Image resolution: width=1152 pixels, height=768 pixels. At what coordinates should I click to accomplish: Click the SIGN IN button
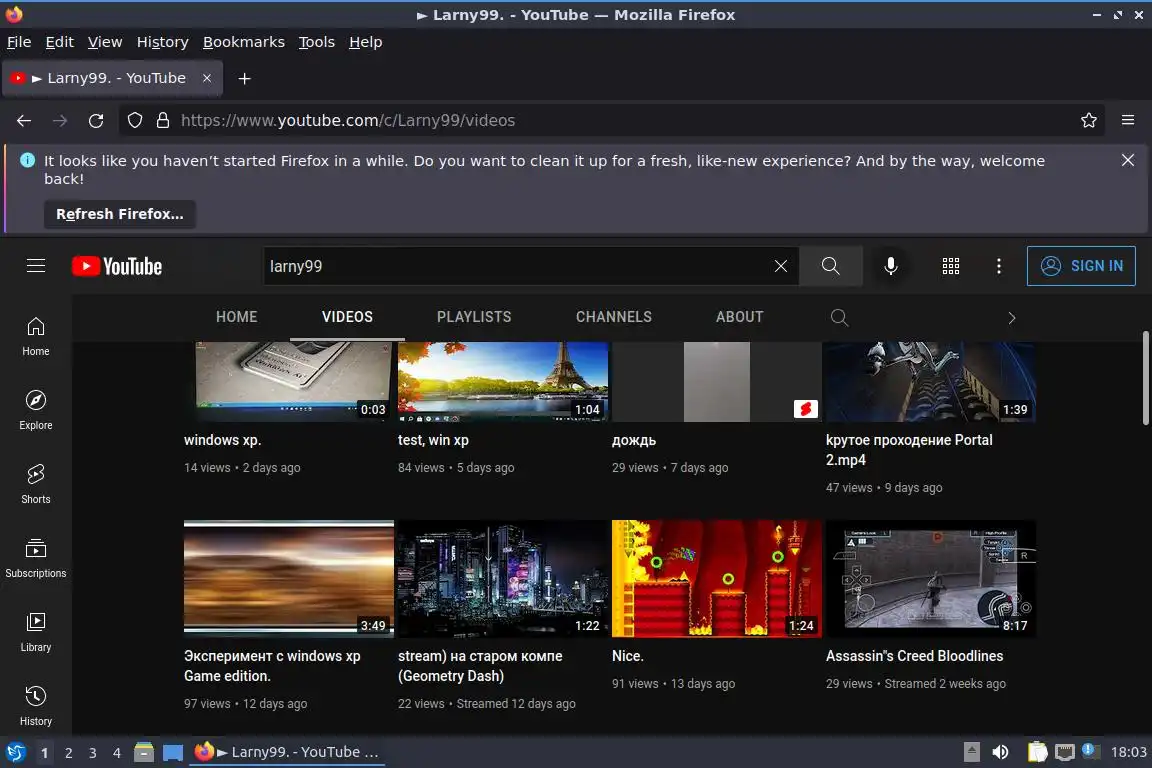pyautogui.click(x=1081, y=266)
